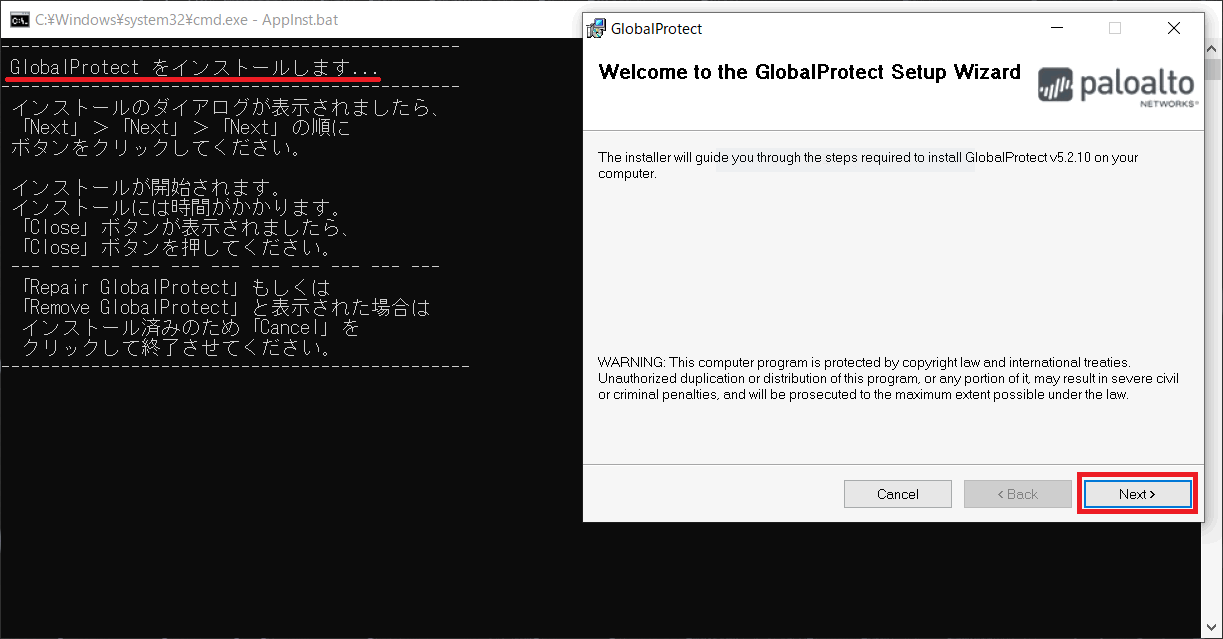Click the Palo Alto Networks logo
The width and height of the screenshot is (1223, 639).
coord(1117,86)
